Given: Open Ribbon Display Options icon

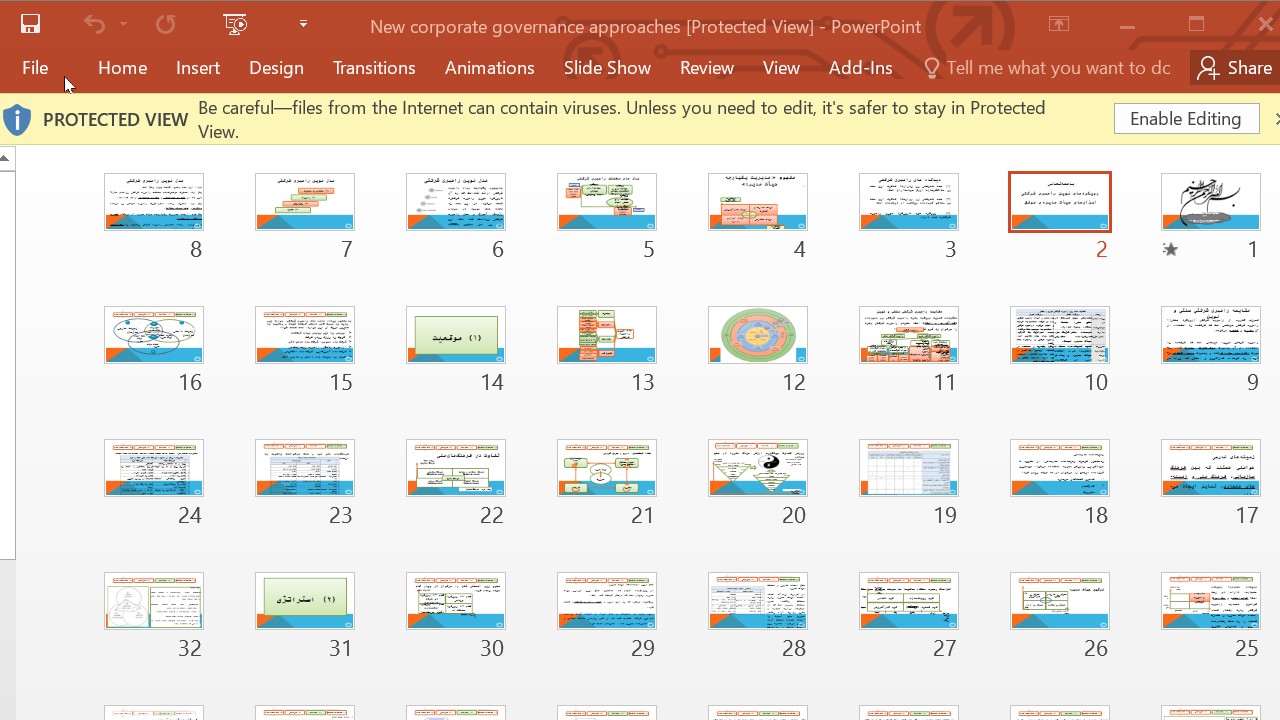Looking at the screenshot, I should click(1059, 25).
